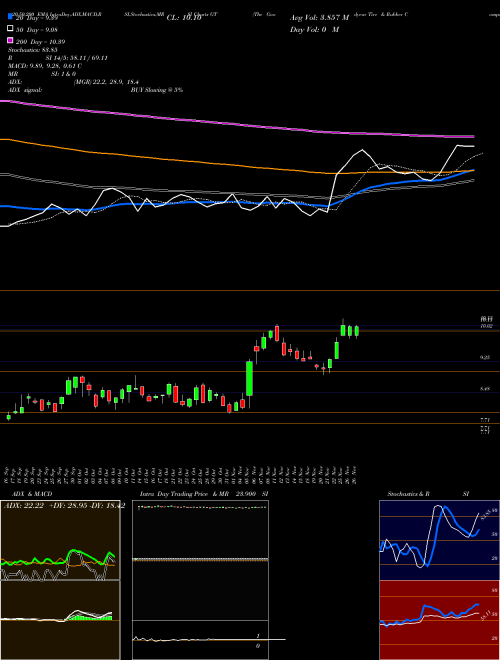Viewport: 500px width, 660px height.
Task: Select the '50 Day = 9.08' legend label
Action: click(37, 29)
